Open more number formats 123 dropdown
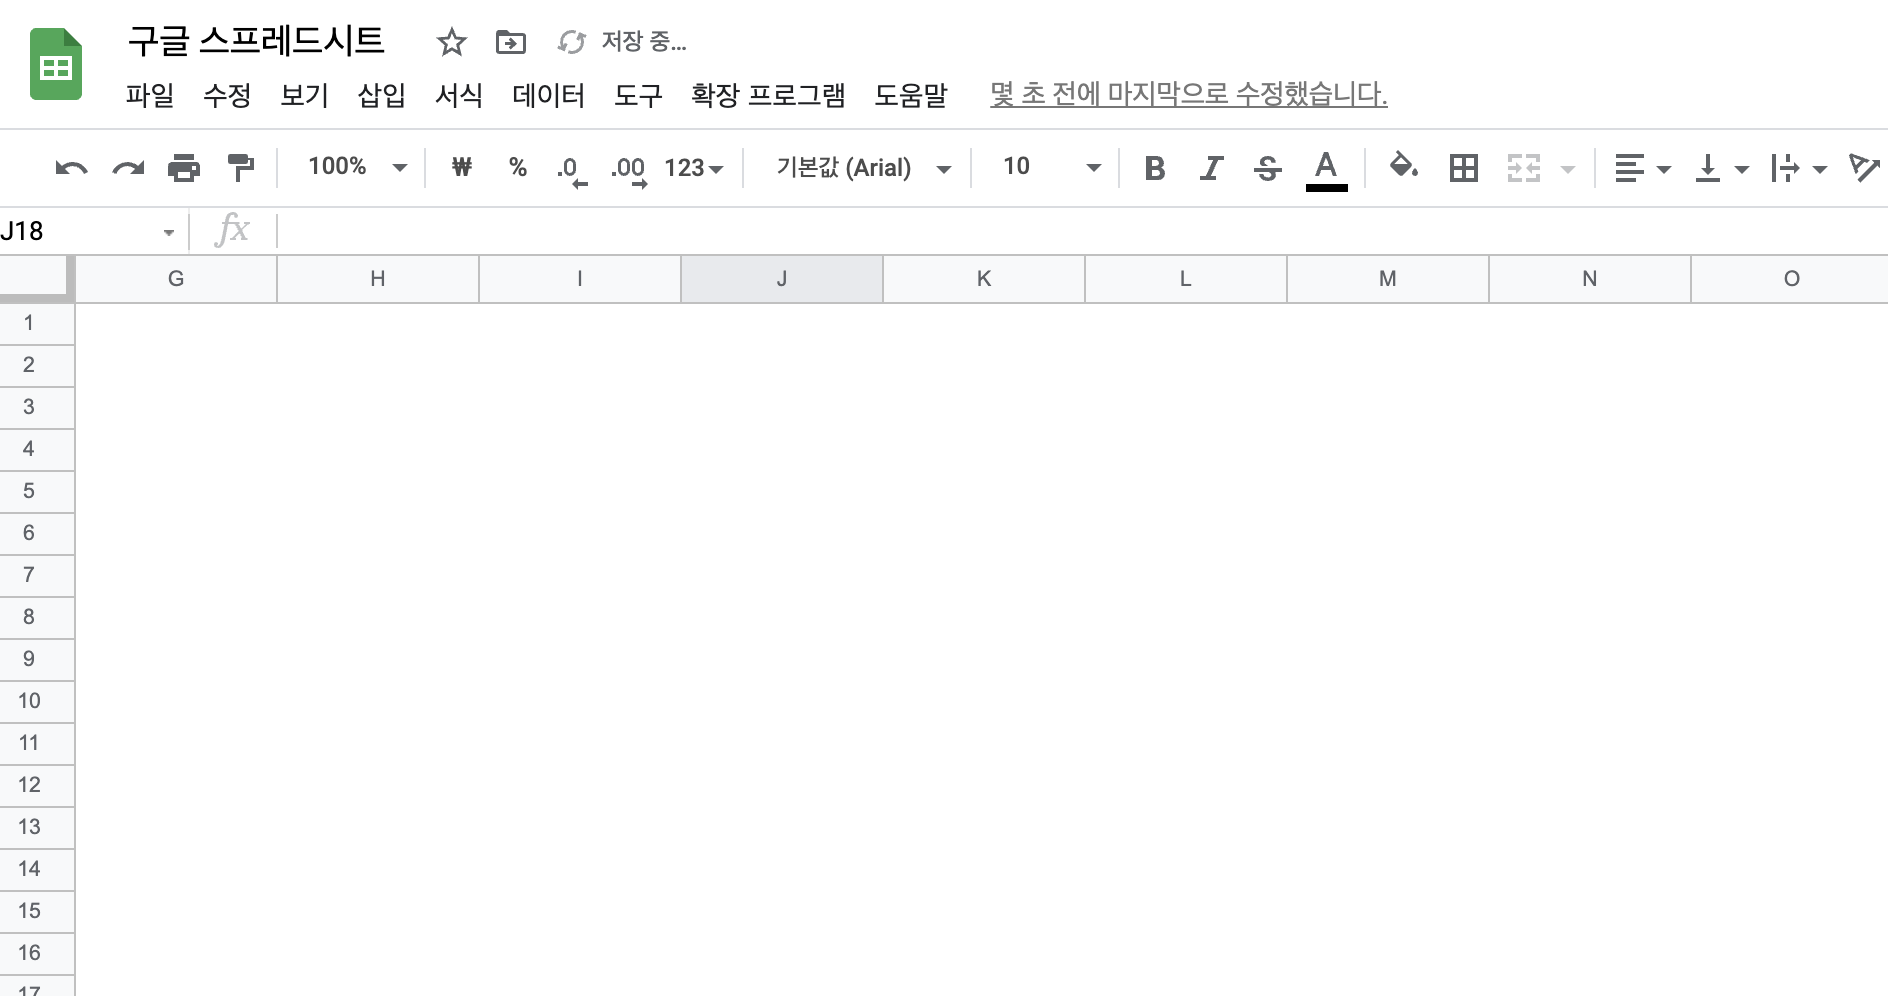 (694, 168)
